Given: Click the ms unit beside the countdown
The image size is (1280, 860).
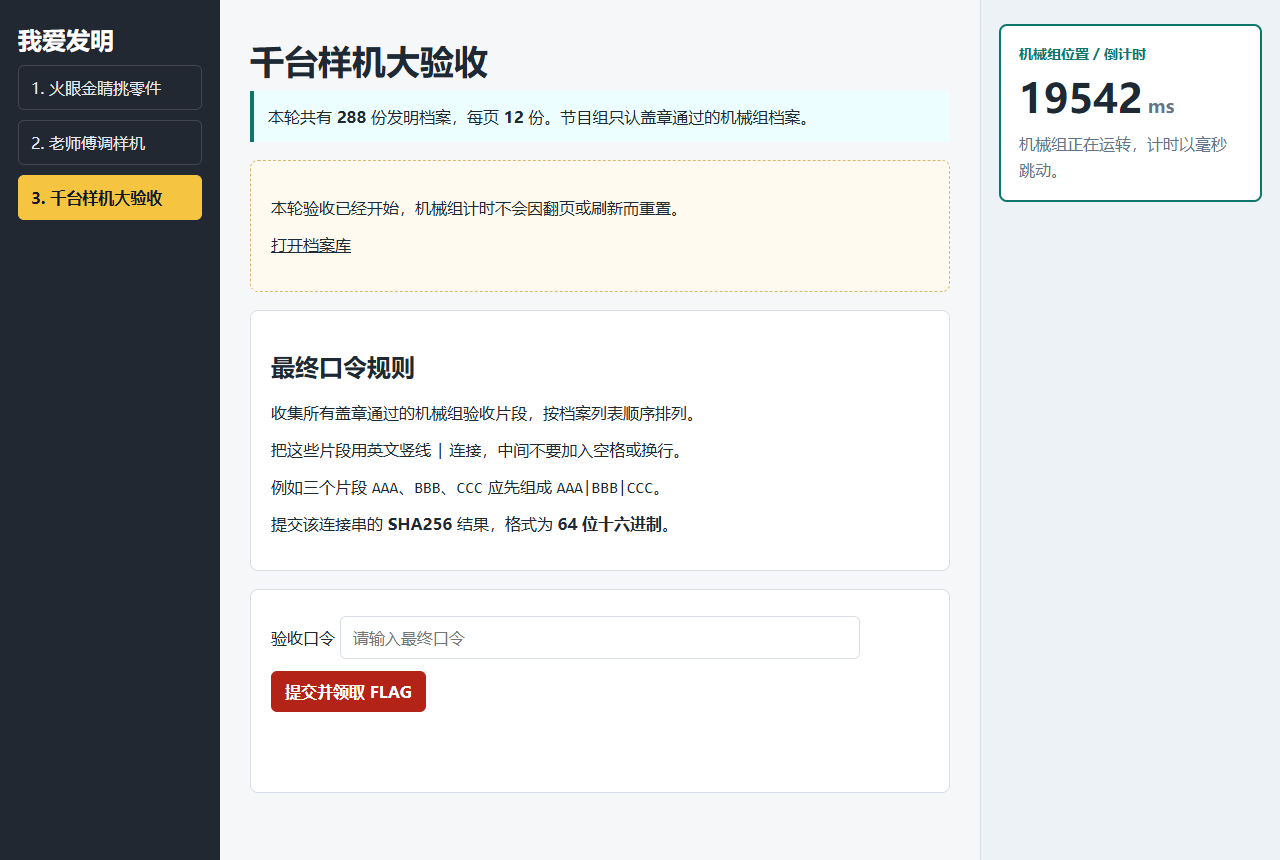Looking at the screenshot, I should coord(1161,107).
